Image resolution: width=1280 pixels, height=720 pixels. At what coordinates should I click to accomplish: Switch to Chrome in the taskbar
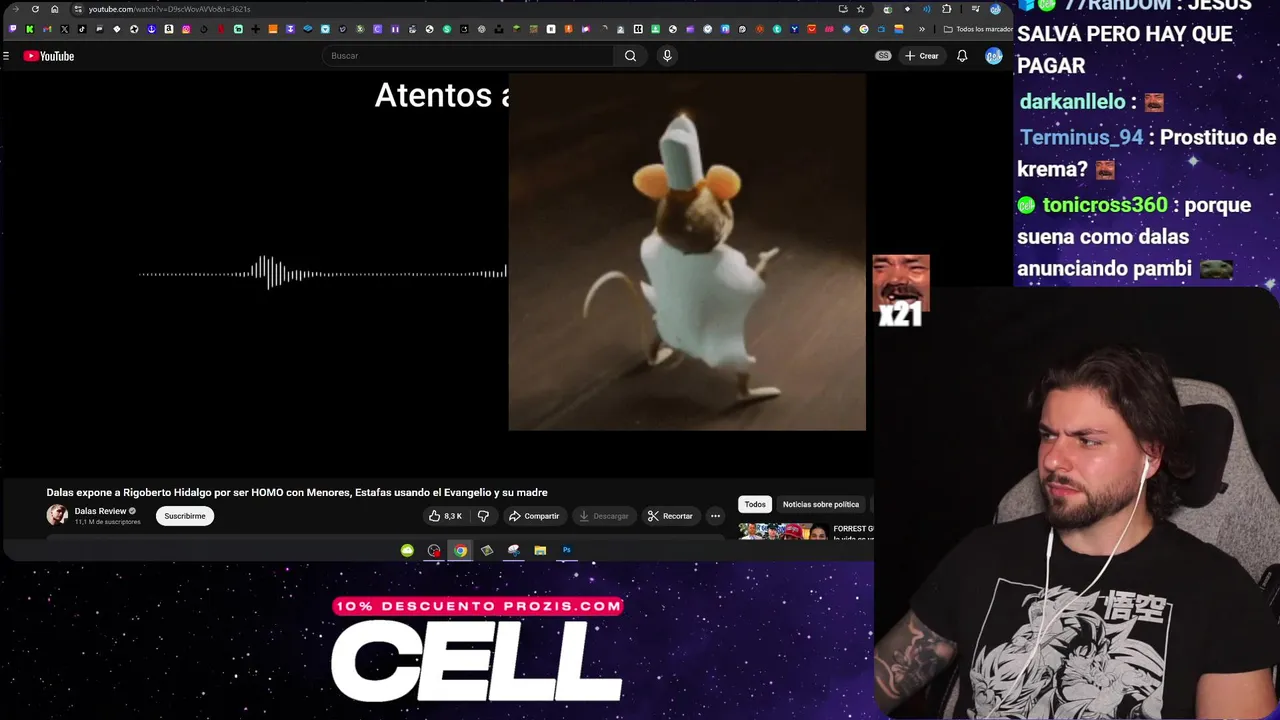[460, 550]
